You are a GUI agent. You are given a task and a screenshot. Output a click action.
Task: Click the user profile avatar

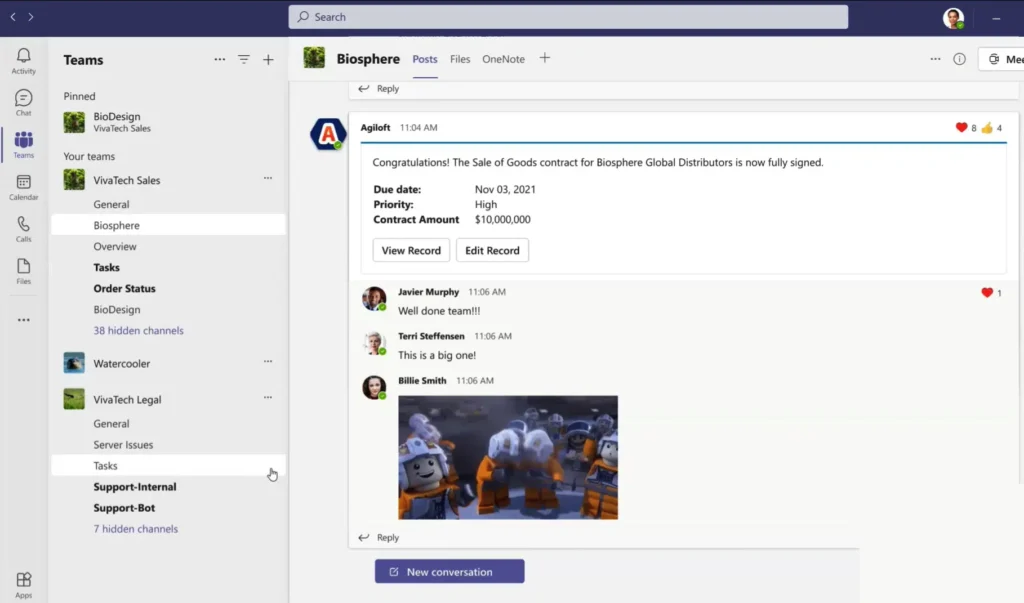tap(953, 18)
